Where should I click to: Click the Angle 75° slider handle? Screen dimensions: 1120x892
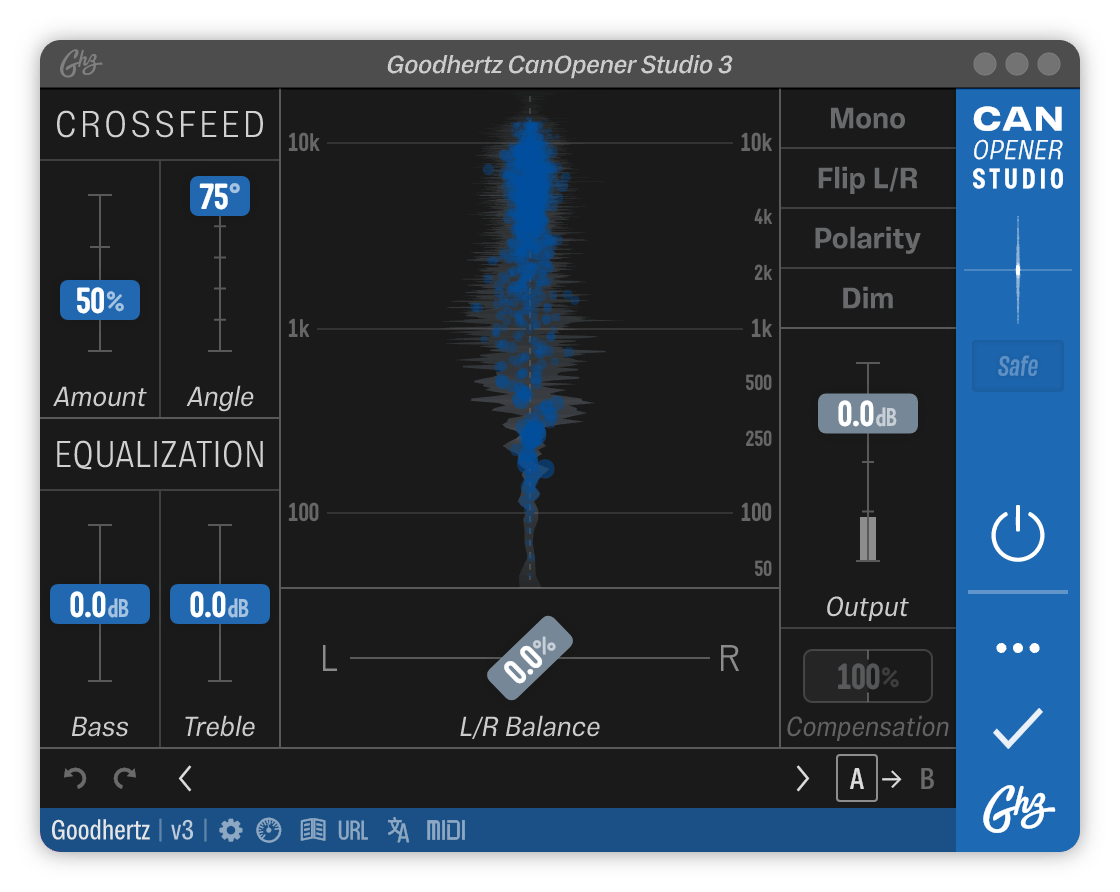220,196
